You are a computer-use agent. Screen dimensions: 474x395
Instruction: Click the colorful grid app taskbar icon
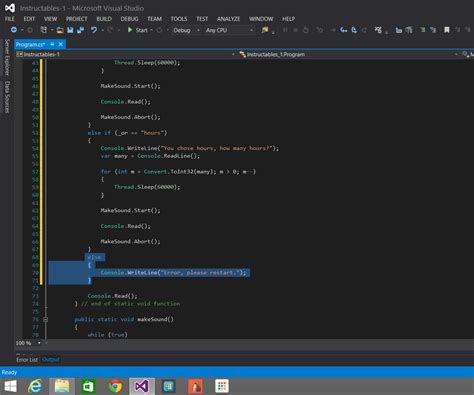[x=222, y=386]
